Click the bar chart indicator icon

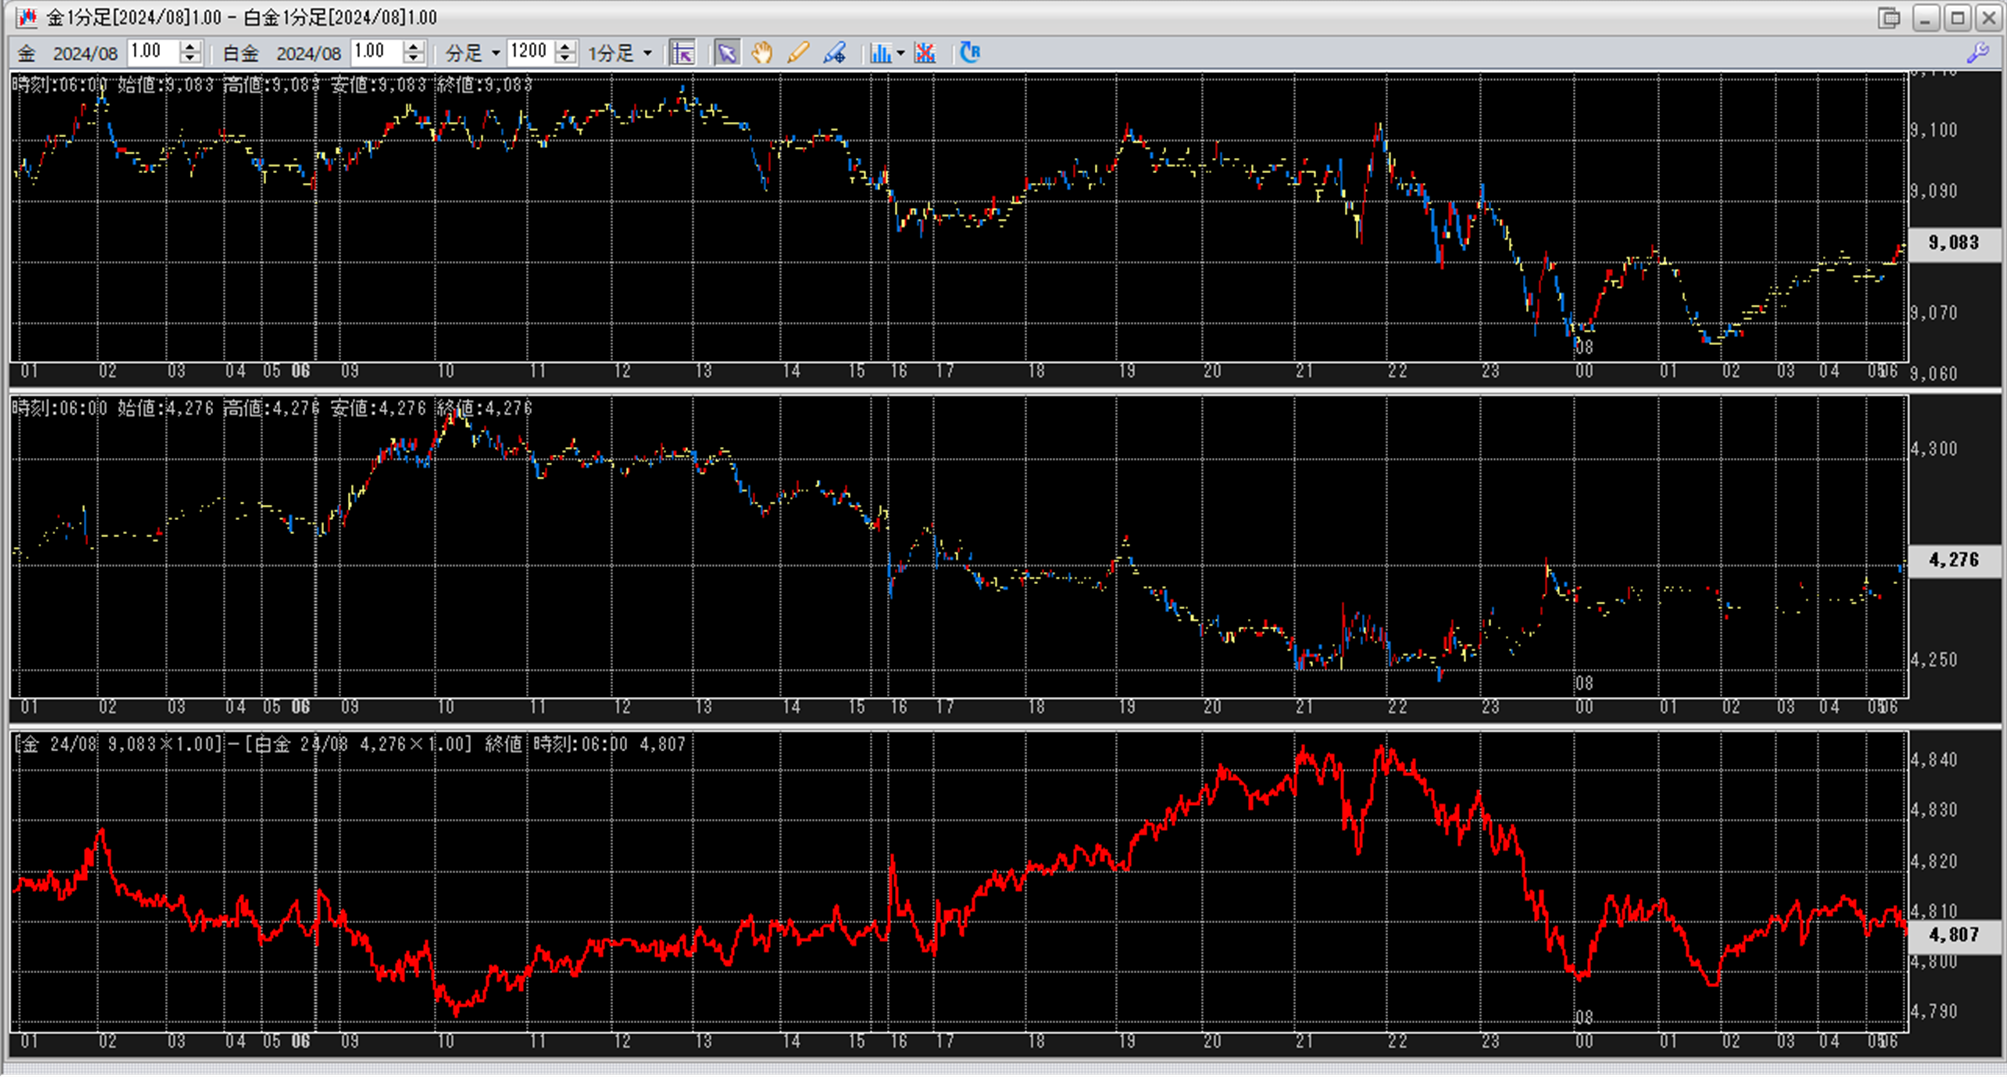click(x=880, y=53)
